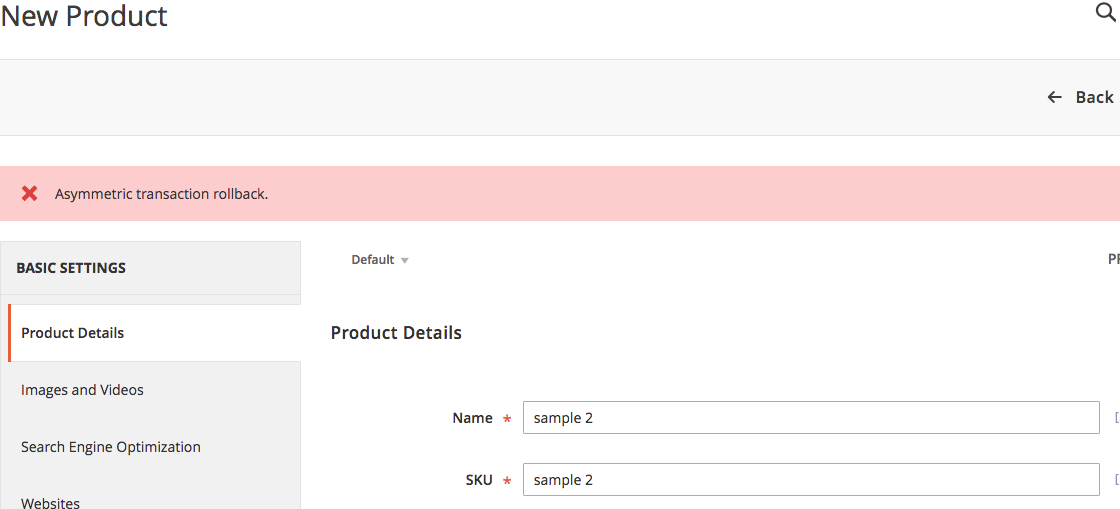Click the red asterisk next to Name

tap(507, 419)
